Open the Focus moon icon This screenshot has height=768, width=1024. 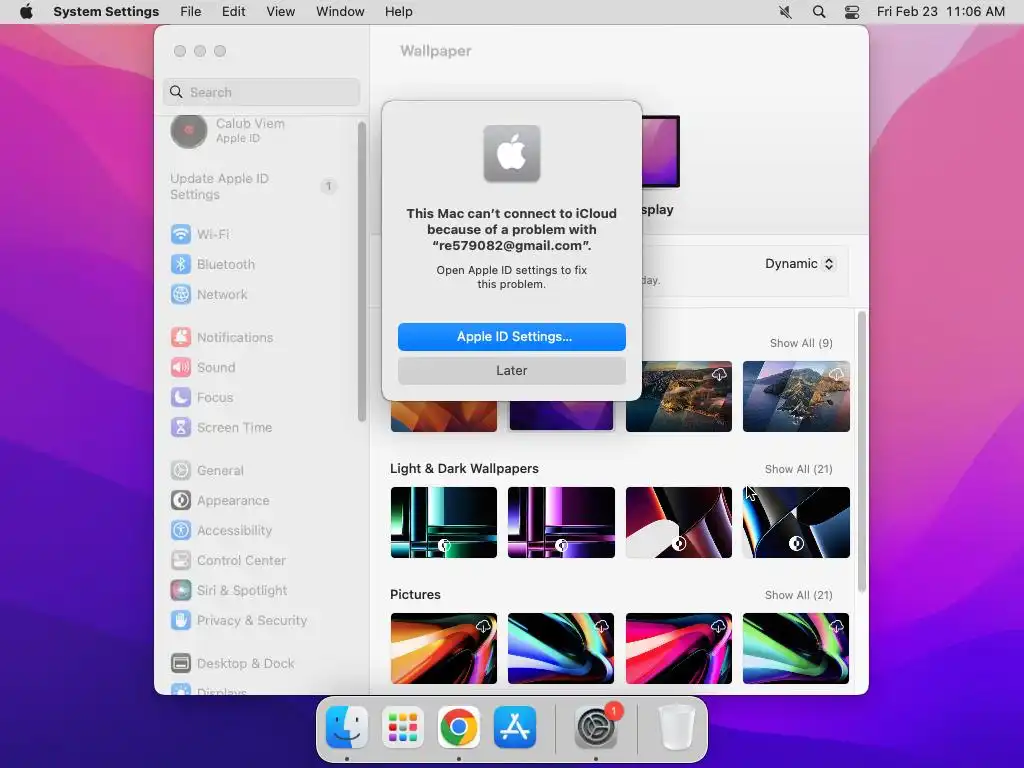point(181,397)
